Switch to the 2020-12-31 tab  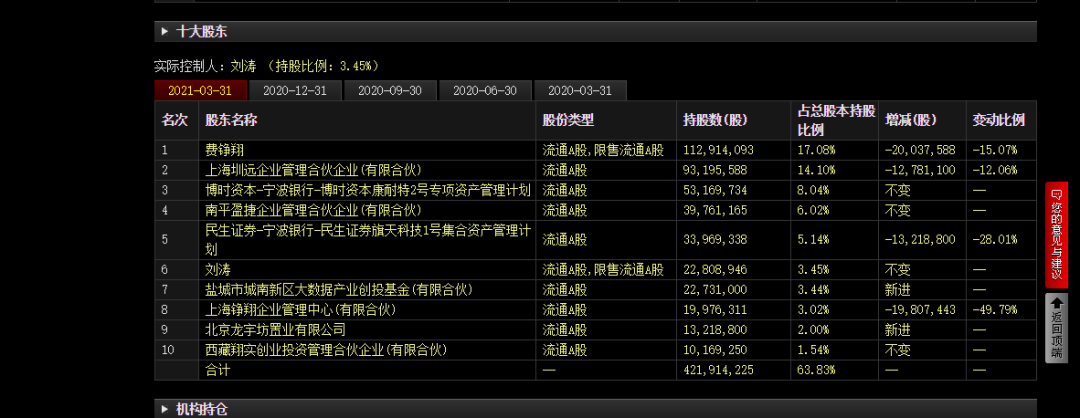pyautogui.click(x=295, y=91)
